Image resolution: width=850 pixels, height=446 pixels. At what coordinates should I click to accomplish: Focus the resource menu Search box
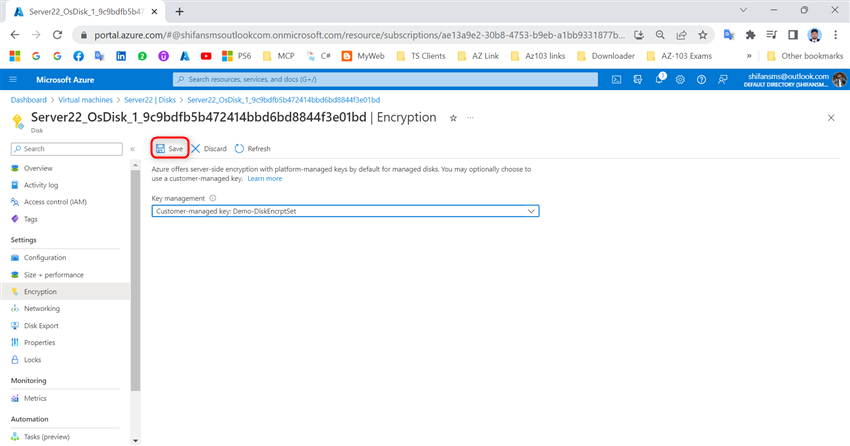[x=67, y=149]
